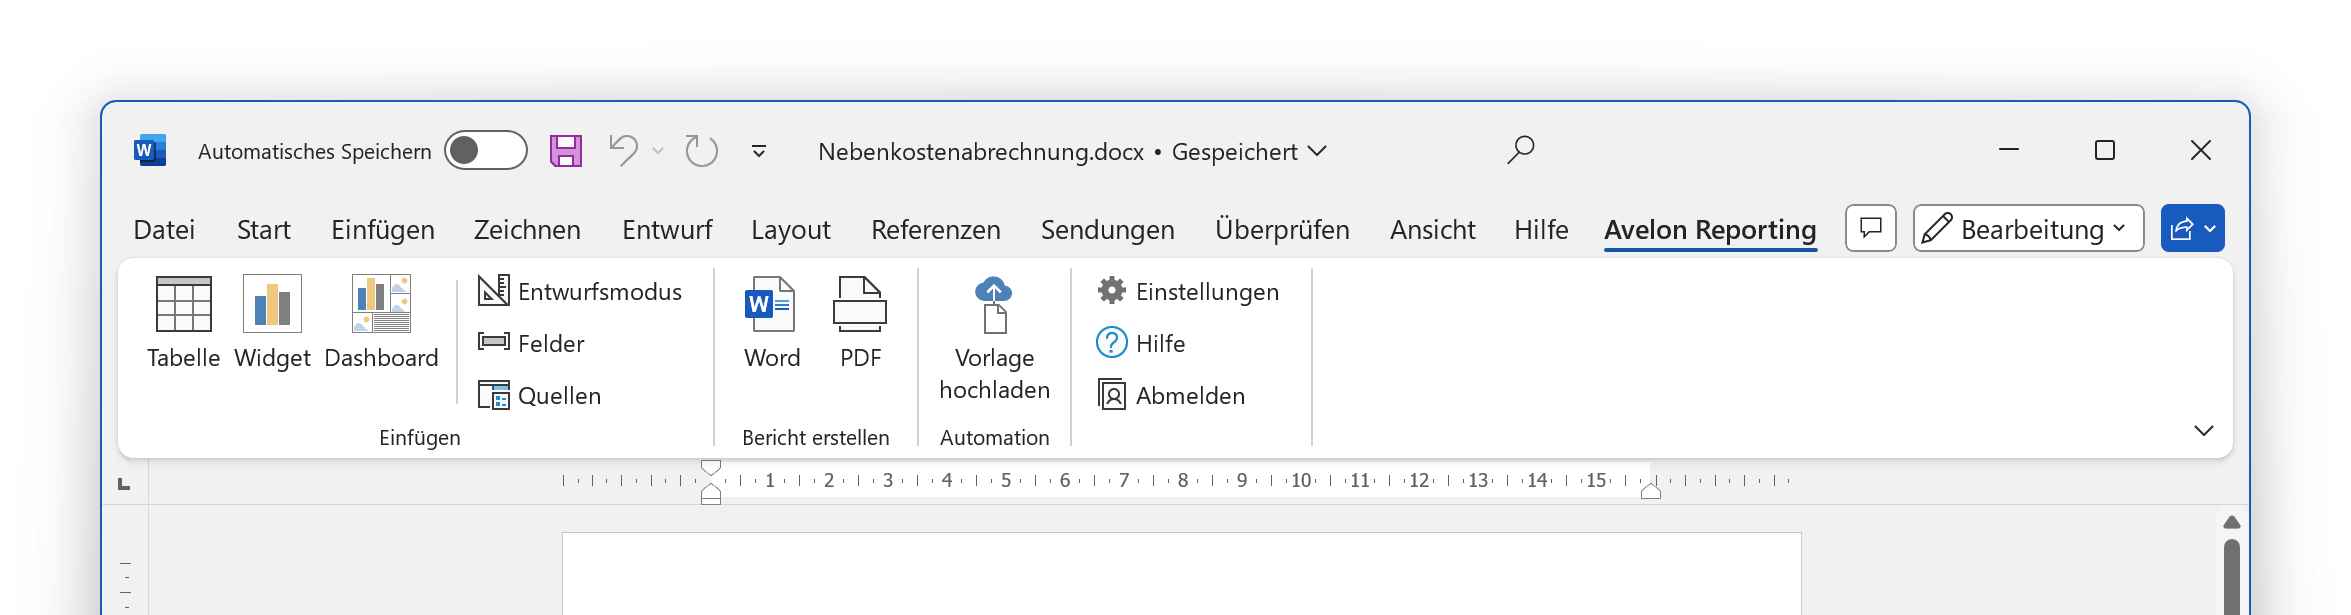This screenshot has height=615, width=2351.
Task: Insert a Widget chart
Action: click(x=272, y=322)
